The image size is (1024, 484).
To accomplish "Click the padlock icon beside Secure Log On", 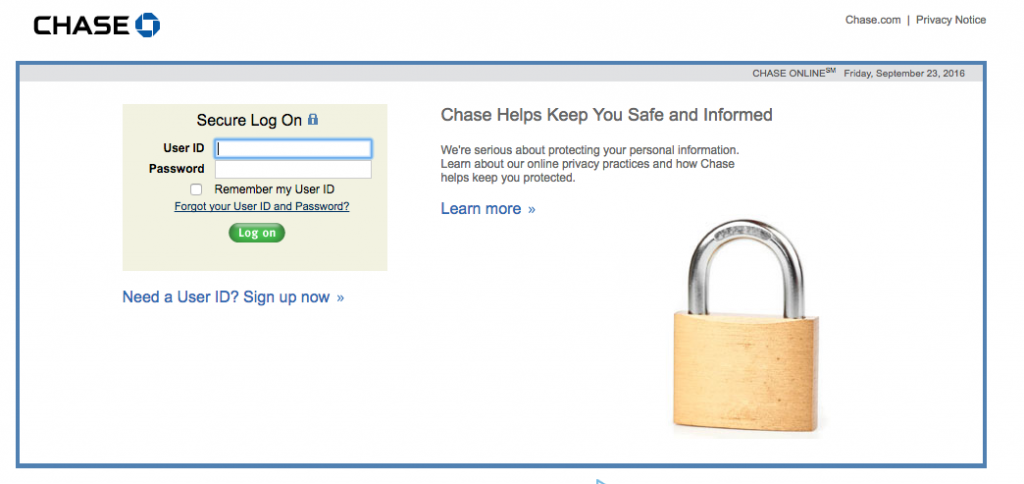I will (313, 120).
